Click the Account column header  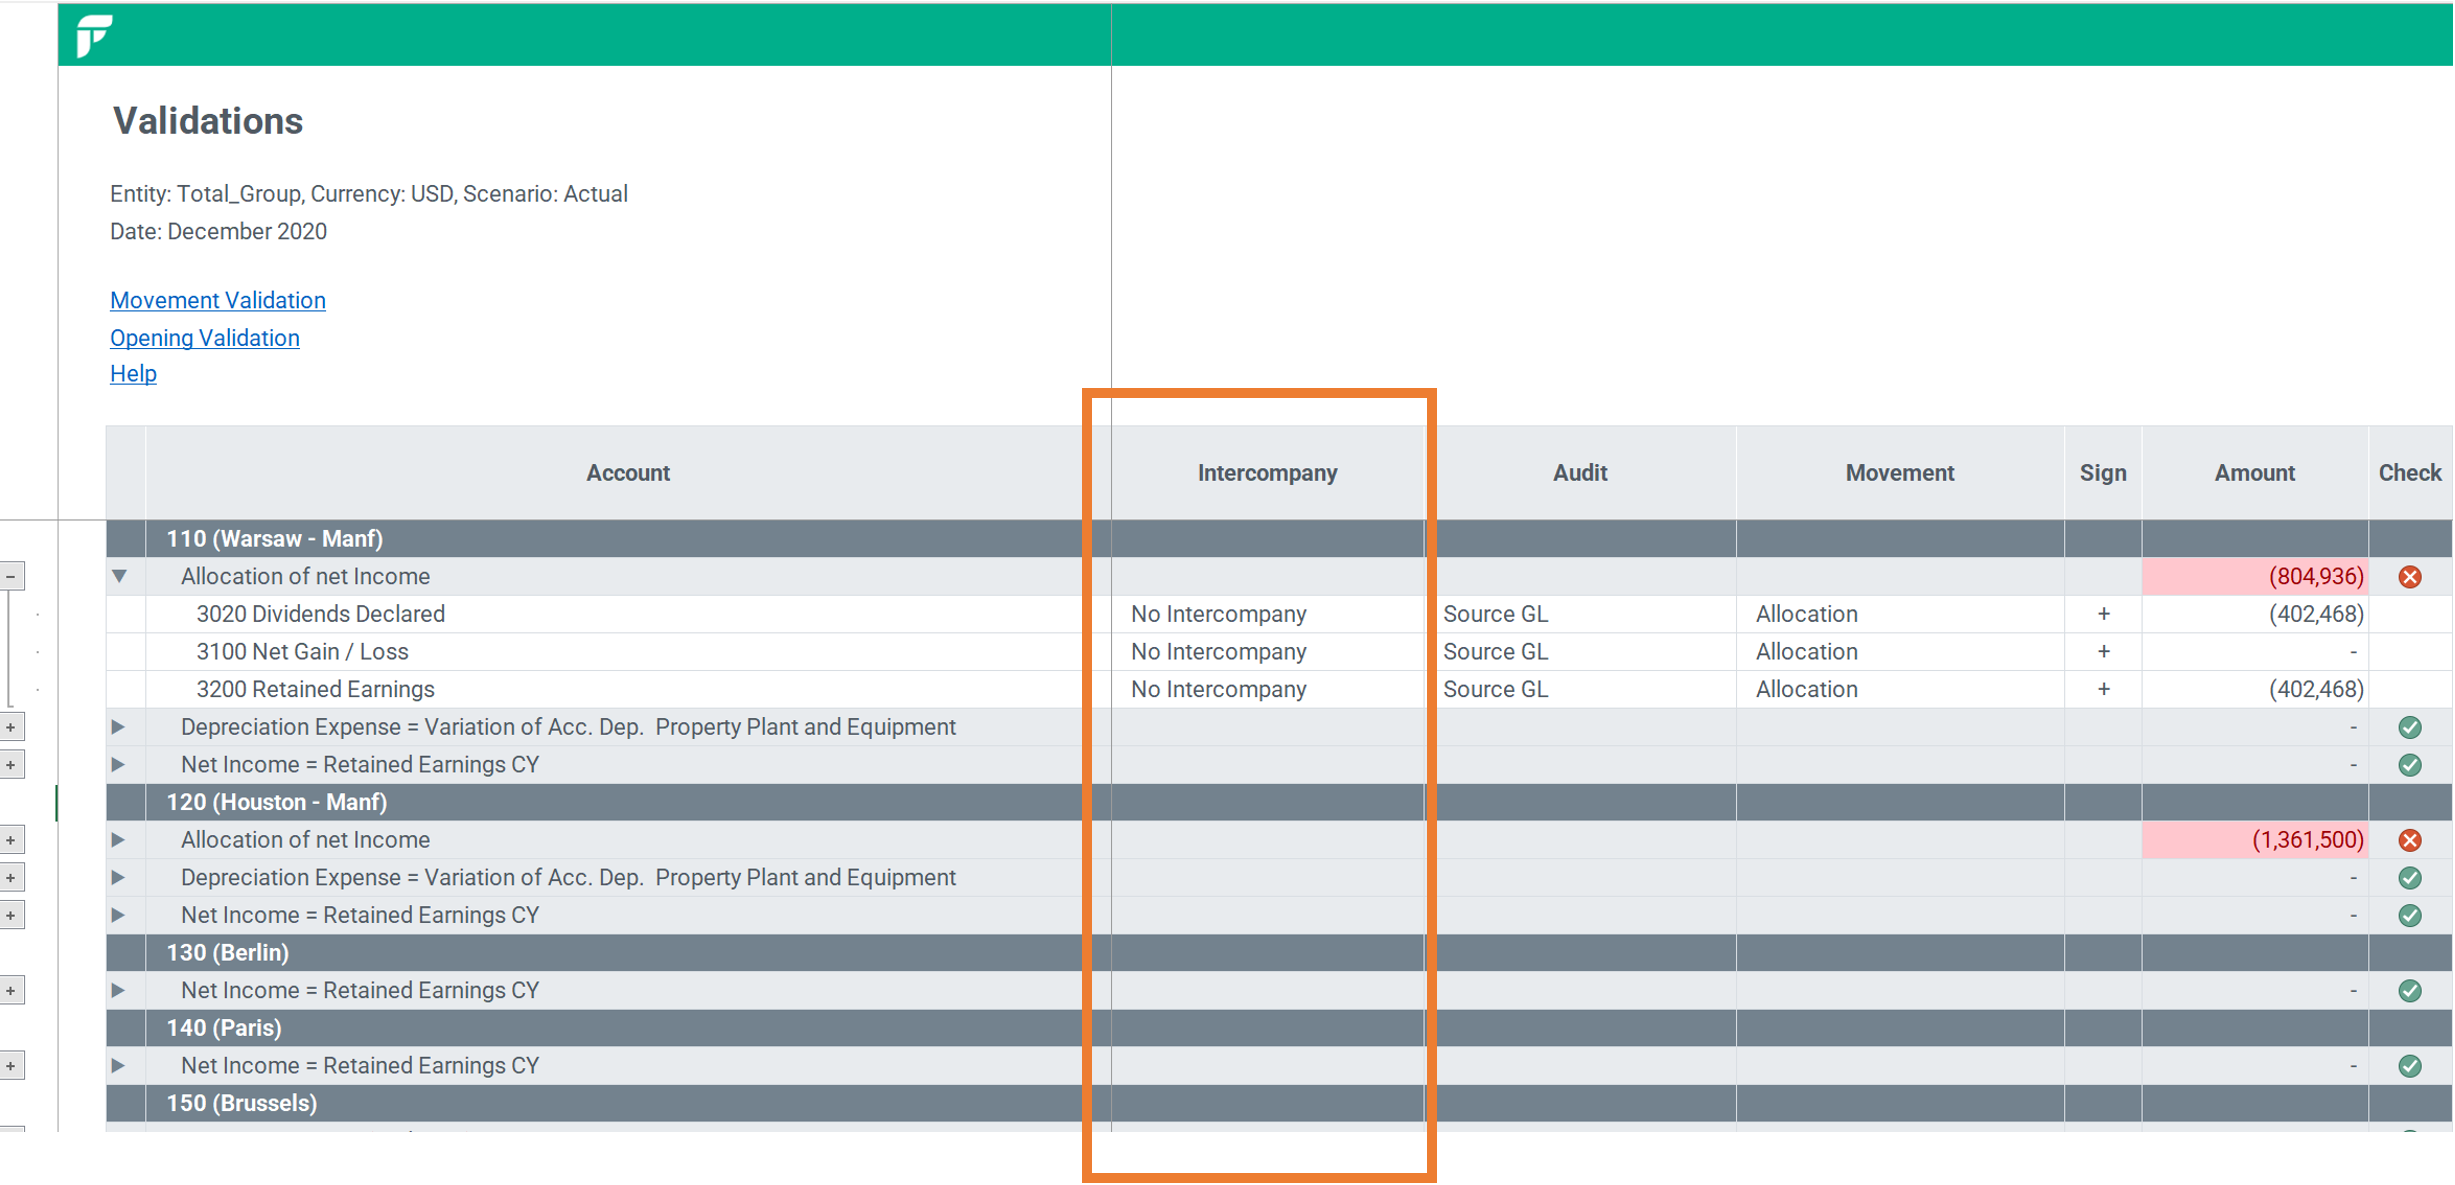tap(628, 473)
